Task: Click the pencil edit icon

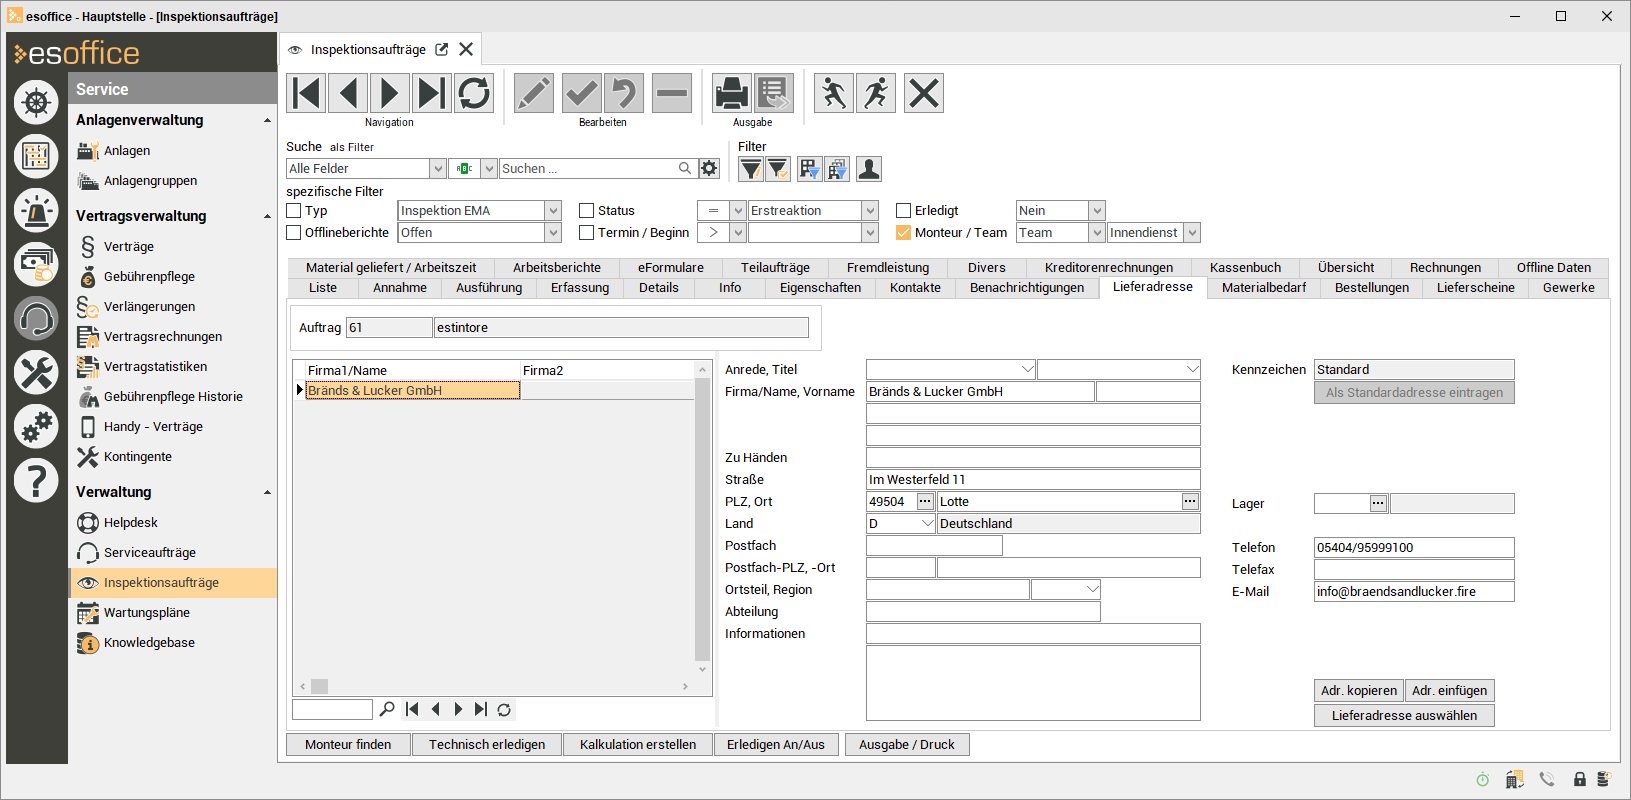Action: [534, 93]
